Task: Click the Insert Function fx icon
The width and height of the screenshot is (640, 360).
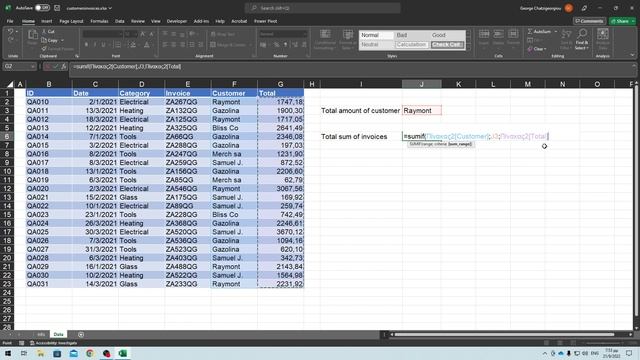Action: pos(64,67)
